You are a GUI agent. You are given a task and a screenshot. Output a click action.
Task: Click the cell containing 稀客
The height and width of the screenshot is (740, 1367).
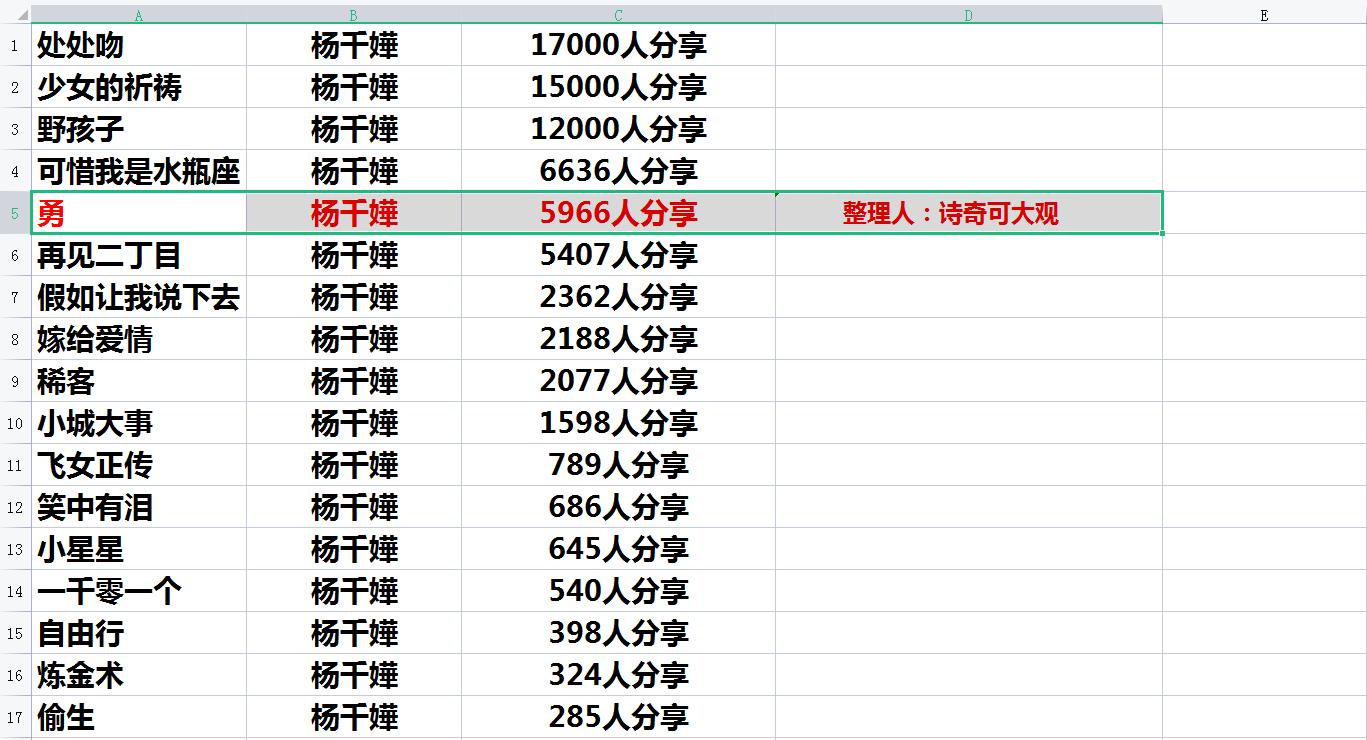pos(139,381)
